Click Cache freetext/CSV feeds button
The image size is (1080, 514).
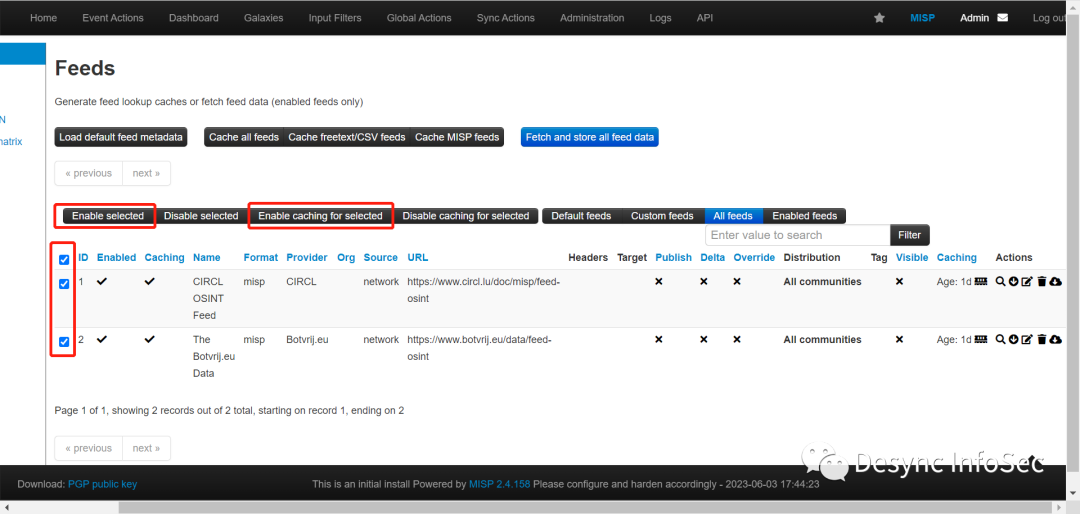[x=346, y=137]
